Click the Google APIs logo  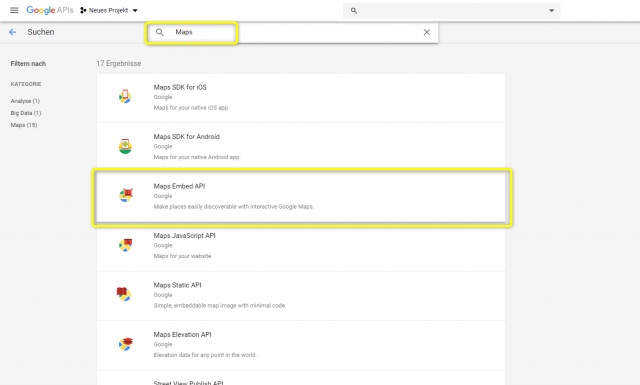click(50, 10)
